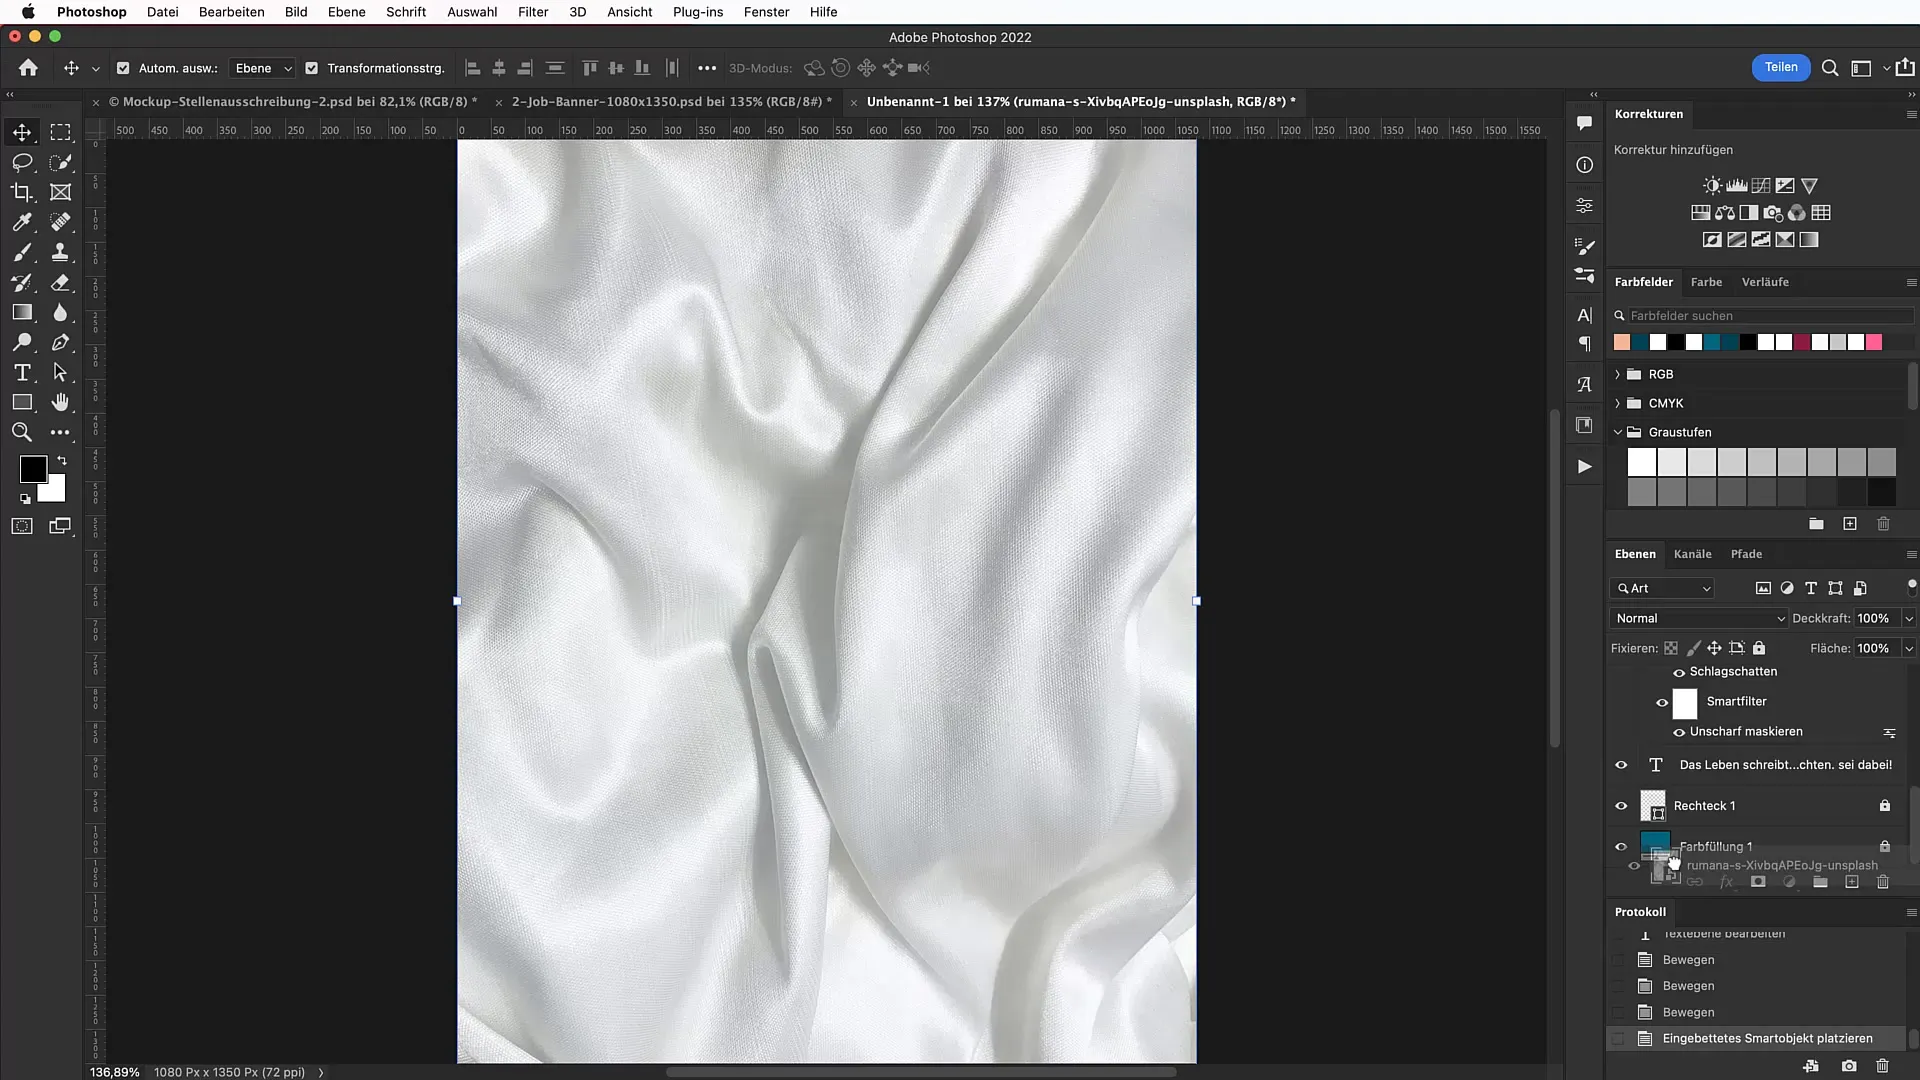This screenshot has height=1080, width=1920.
Task: Toggle Unscharf maskieren filter visibility
Action: point(1679,732)
